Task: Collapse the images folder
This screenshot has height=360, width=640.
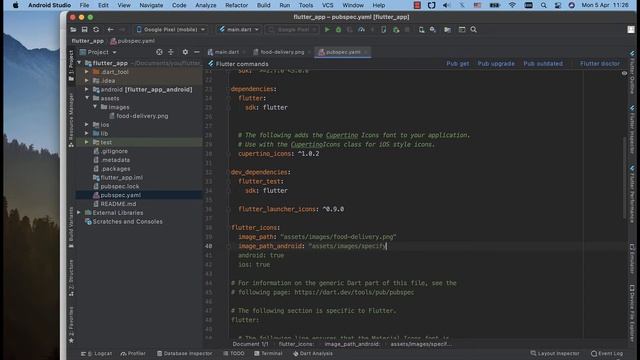Action: coord(95,107)
